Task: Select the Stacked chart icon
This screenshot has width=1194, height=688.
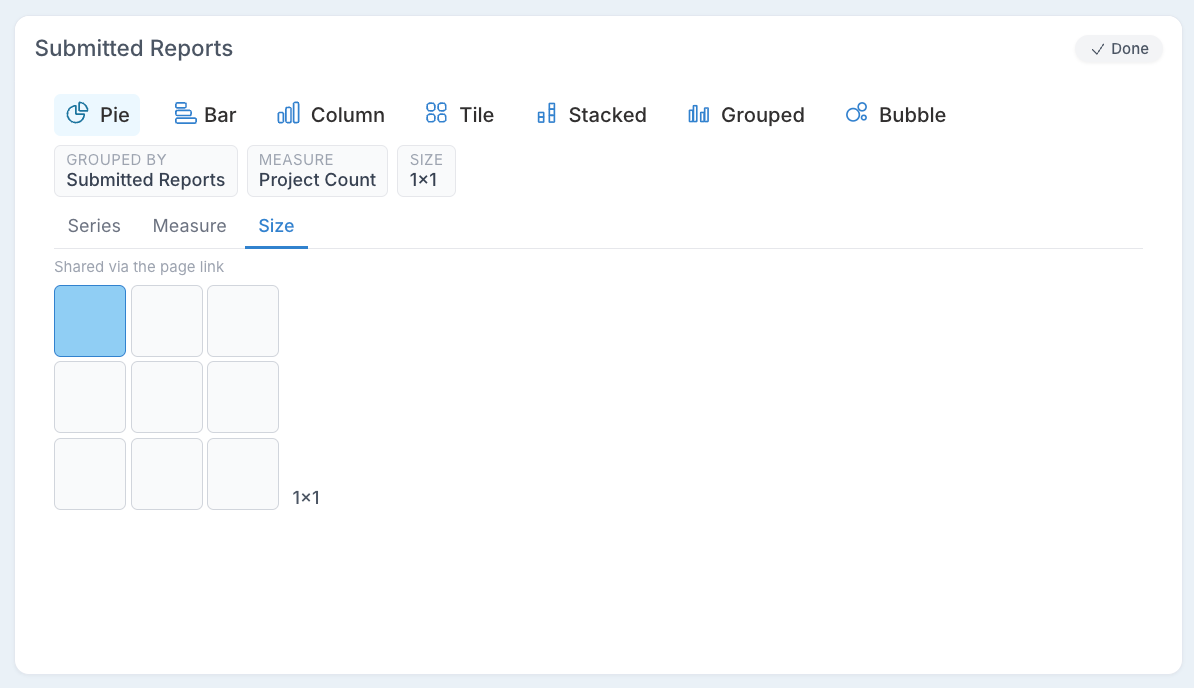Action: point(547,114)
